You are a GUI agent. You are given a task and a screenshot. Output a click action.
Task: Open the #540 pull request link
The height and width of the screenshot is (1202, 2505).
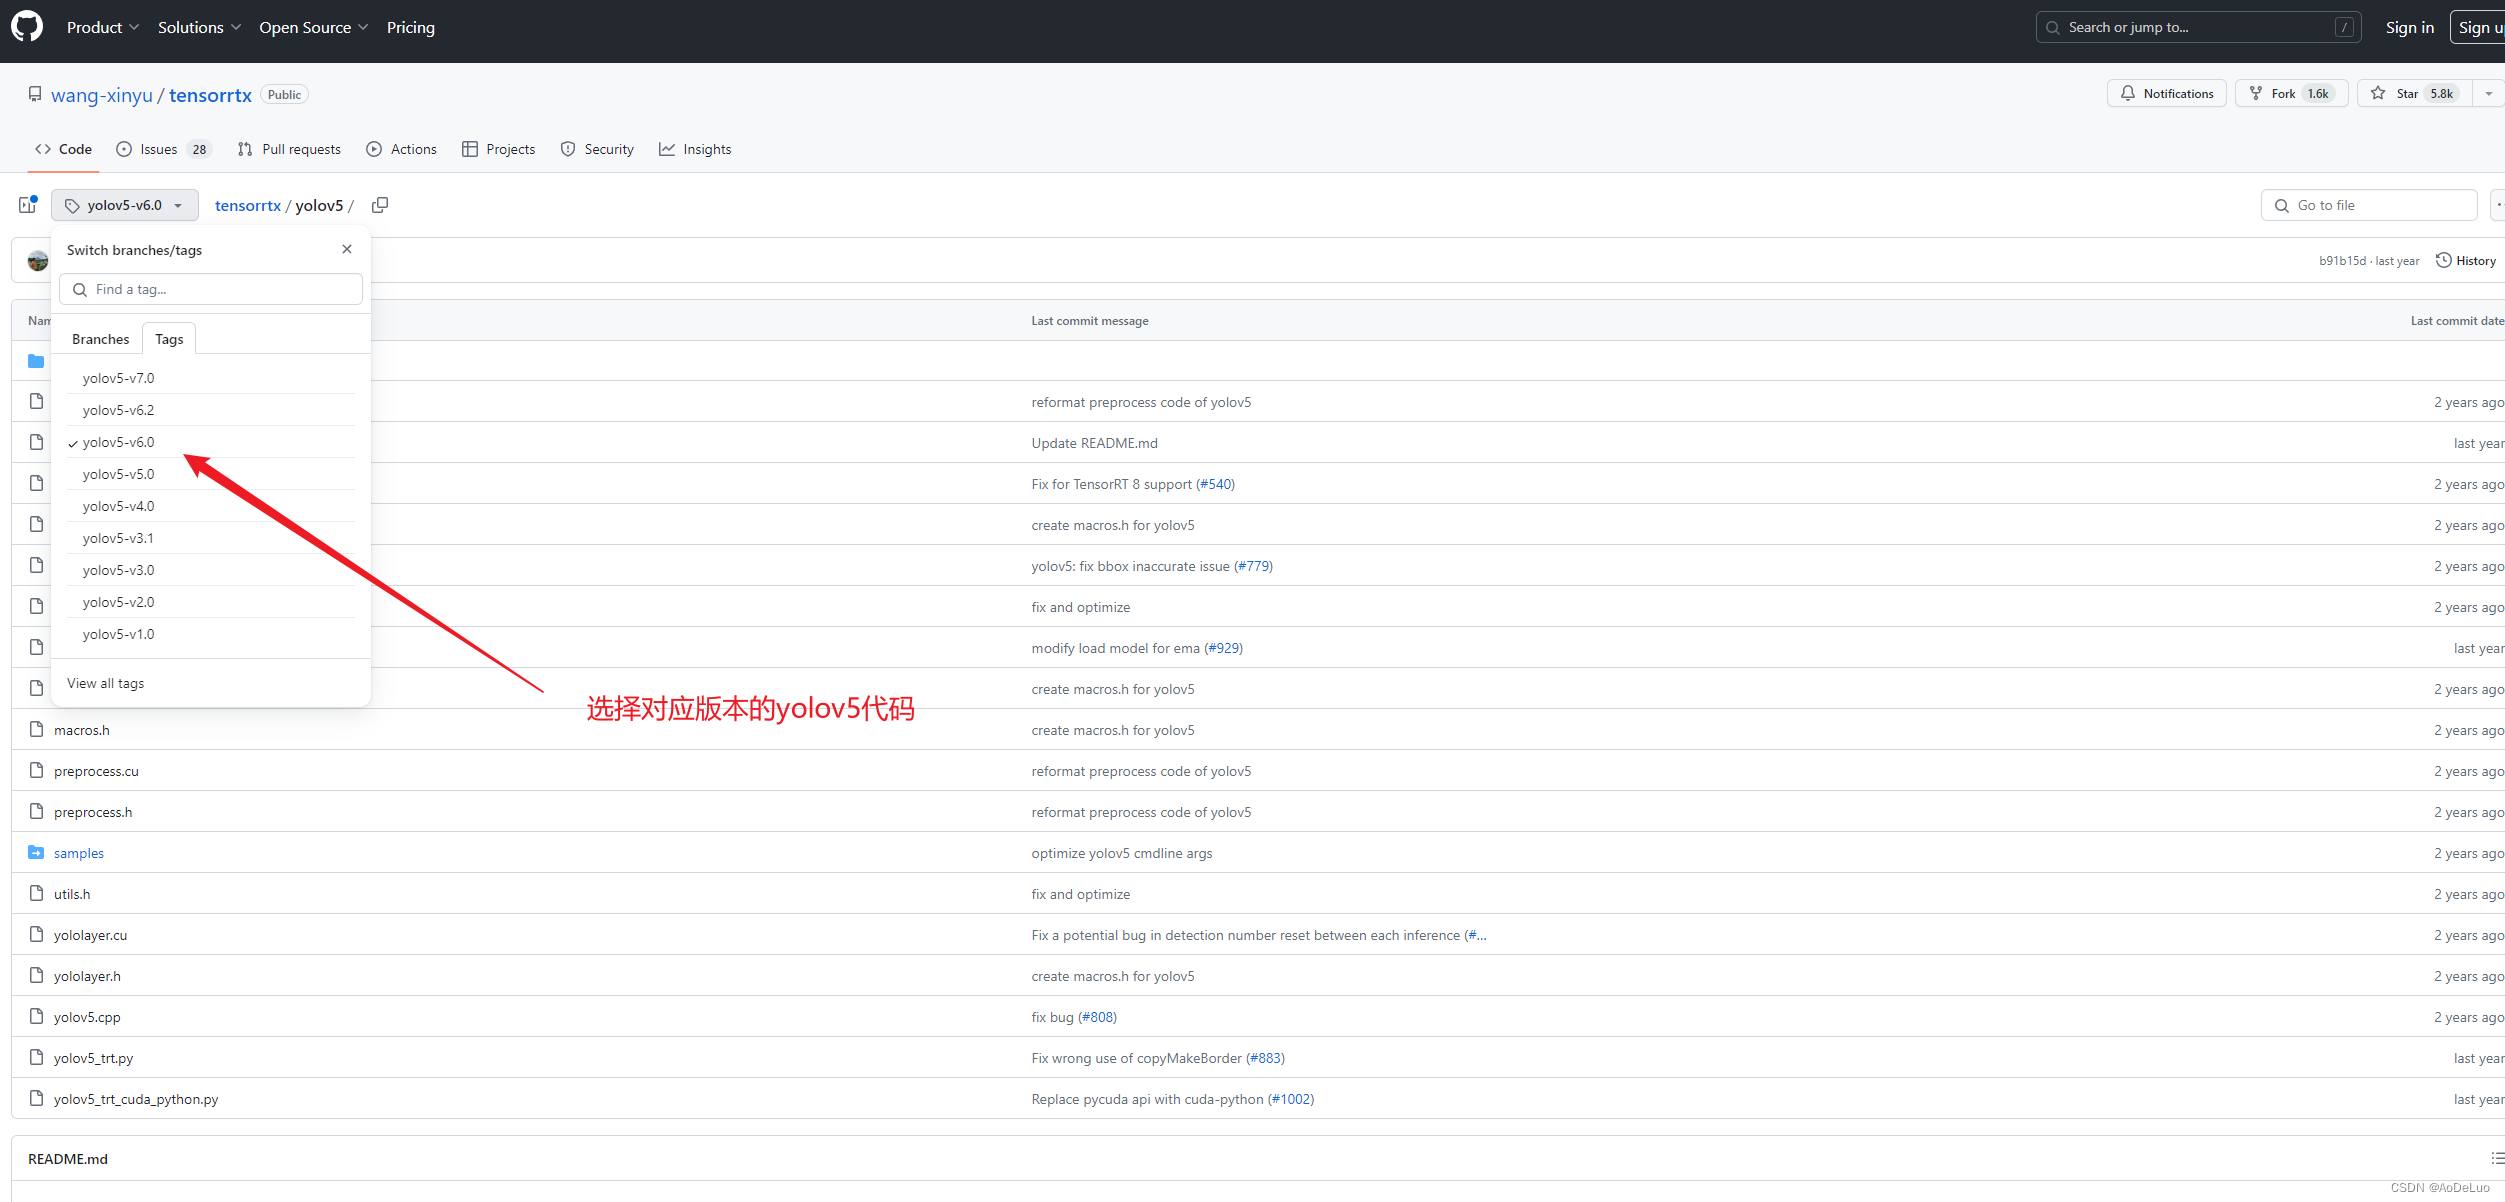point(1215,484)
